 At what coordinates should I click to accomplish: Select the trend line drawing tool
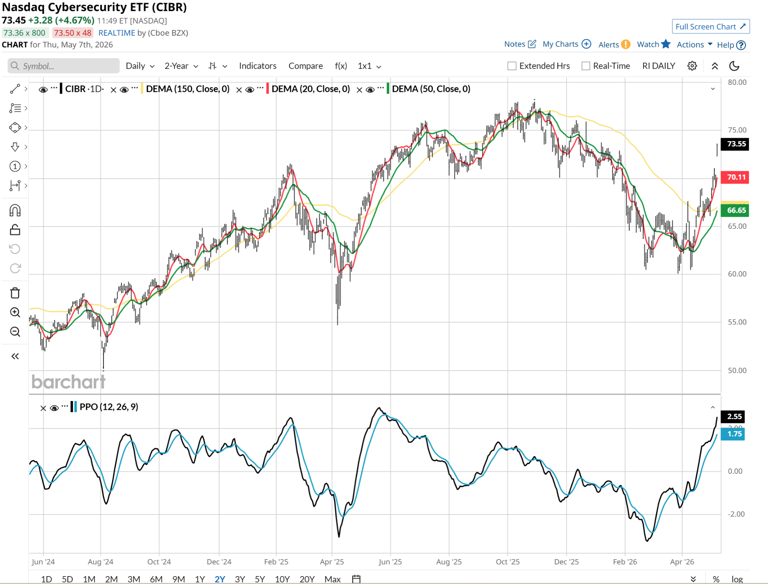(x=15, y=89)
